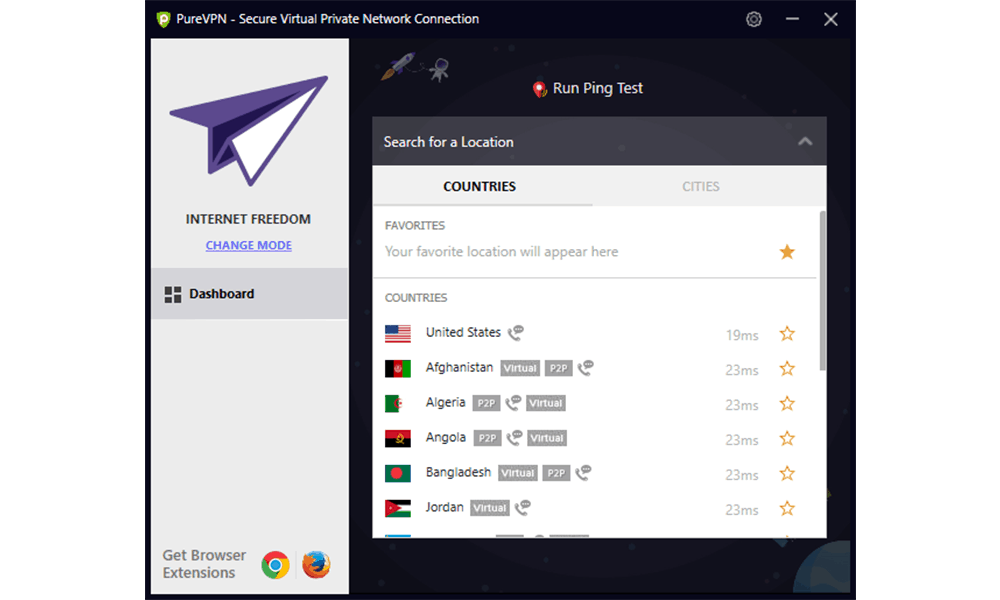Select the Angola flag icon
1000x600 pixels.
pos(398,439)
